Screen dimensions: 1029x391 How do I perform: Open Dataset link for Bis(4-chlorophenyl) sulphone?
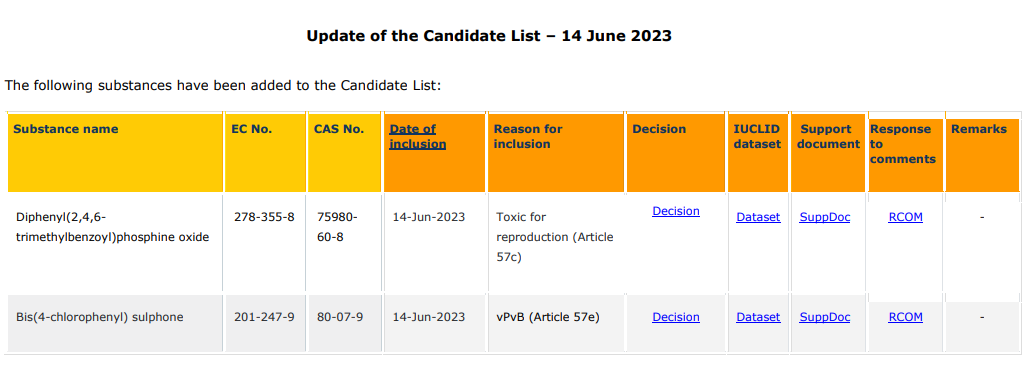point(758,318)
